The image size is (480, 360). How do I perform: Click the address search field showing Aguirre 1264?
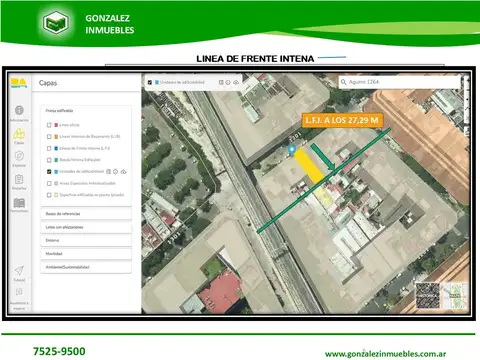pos(399,82)
